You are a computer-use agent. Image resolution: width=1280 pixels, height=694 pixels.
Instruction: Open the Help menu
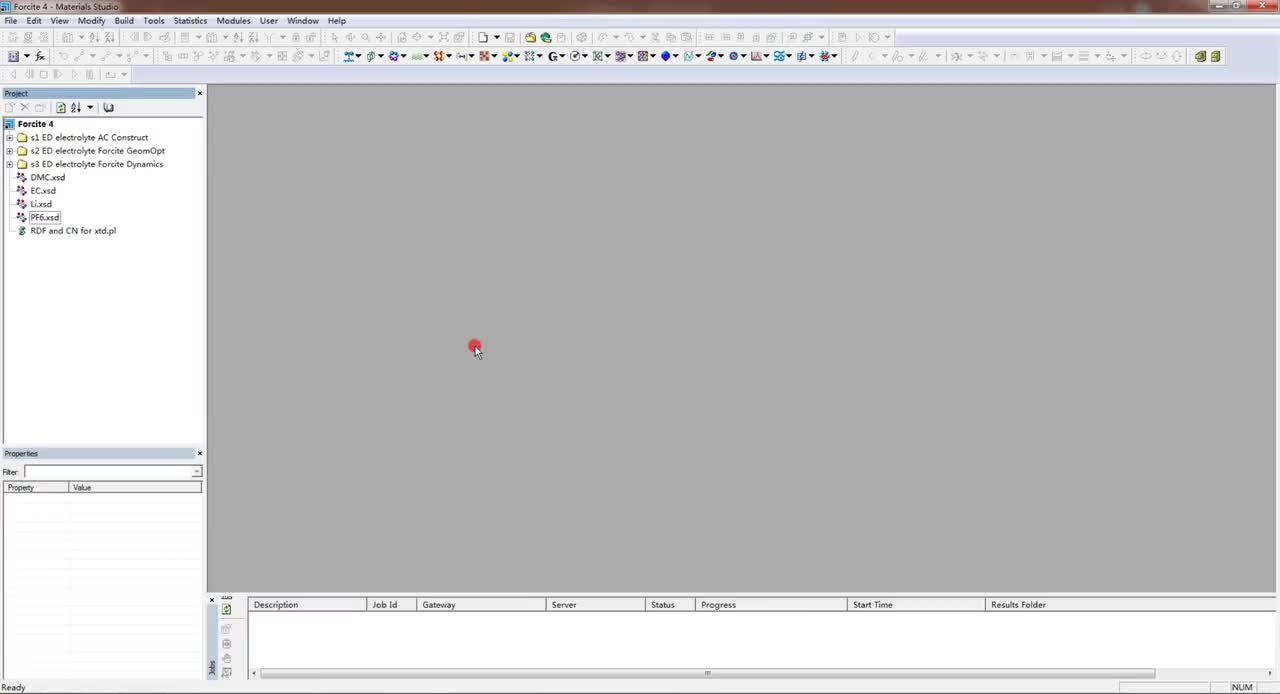pyautogui.click(x=337, y=21)
